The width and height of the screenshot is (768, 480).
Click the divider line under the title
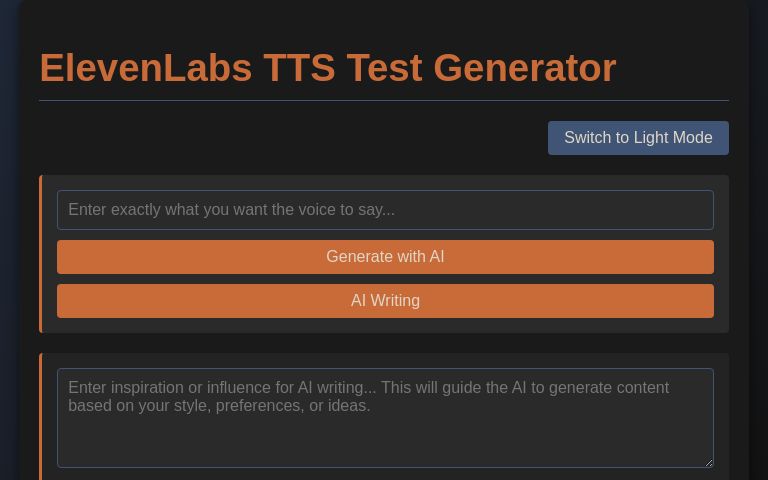tap(384, 100)
